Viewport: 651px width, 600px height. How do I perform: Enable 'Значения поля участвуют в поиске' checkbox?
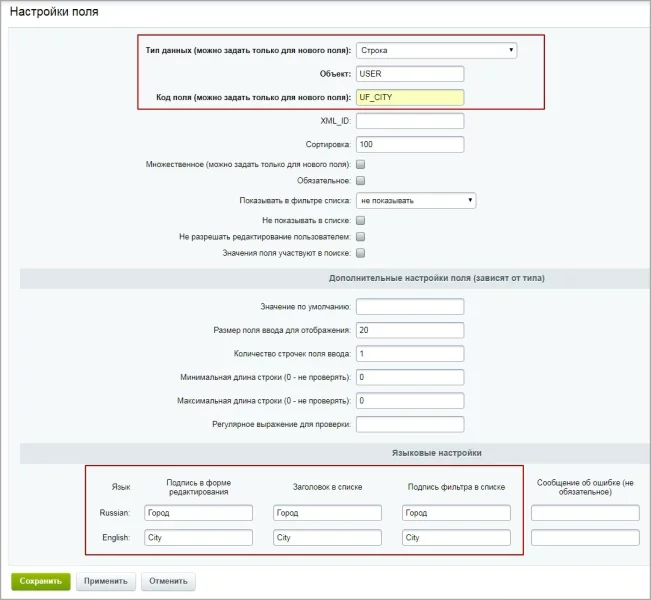[x=361, y=254]
